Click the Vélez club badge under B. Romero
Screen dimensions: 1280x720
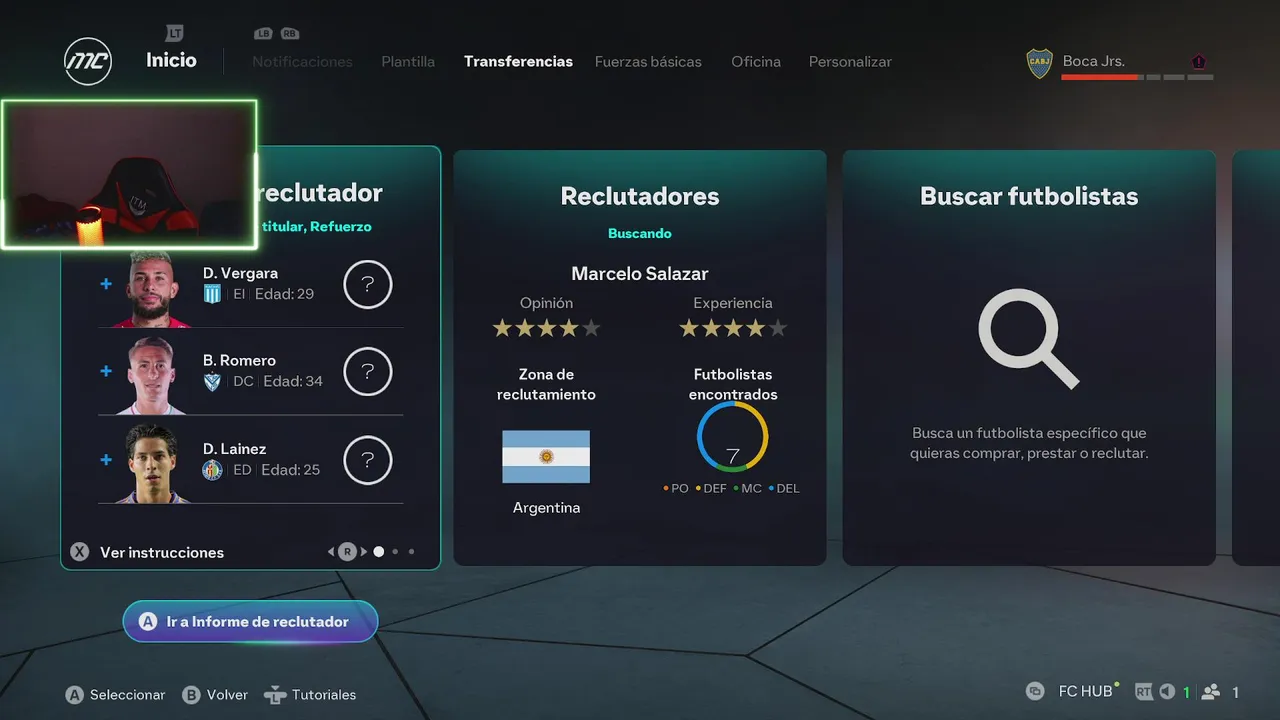[x=212, y=381]
